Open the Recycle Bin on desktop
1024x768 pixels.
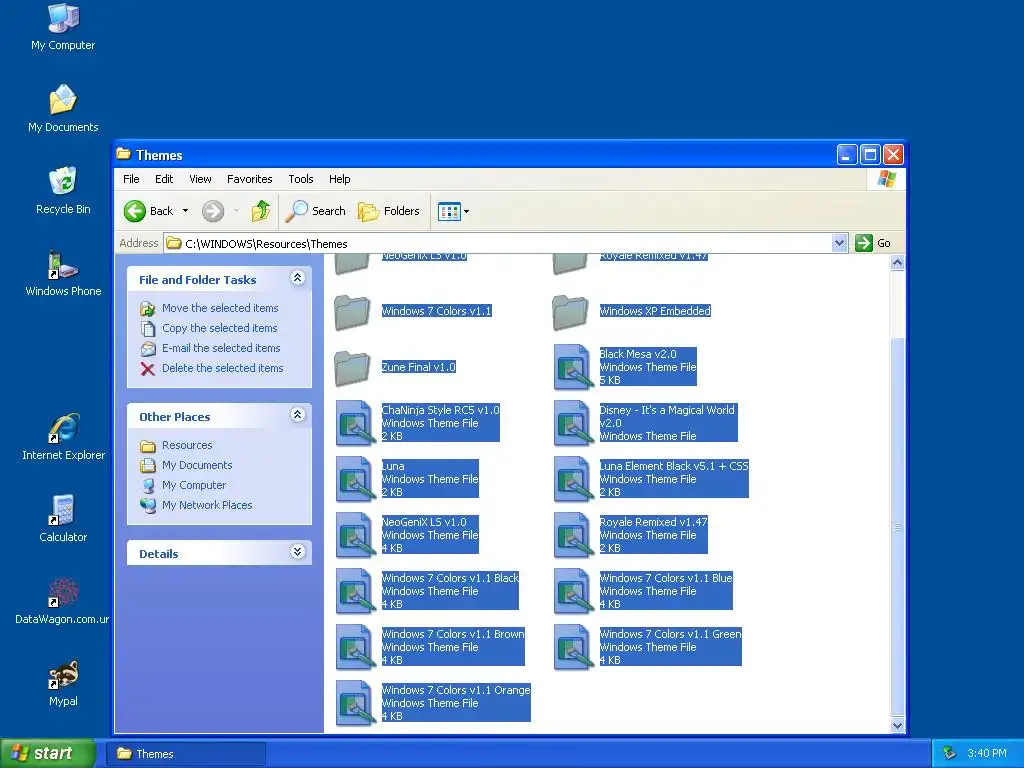point(63,191)
